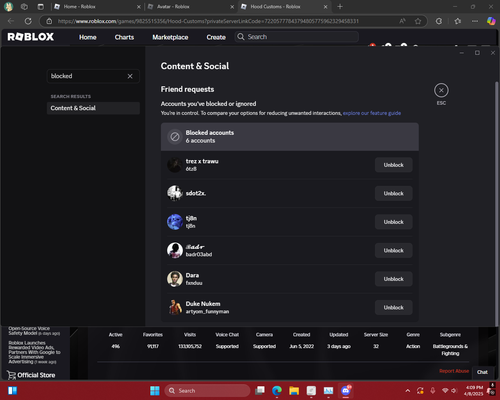This screenshot has width=500, height=400.
Task: Clear the 'blocked' settings search text
Action: (130, 76)
